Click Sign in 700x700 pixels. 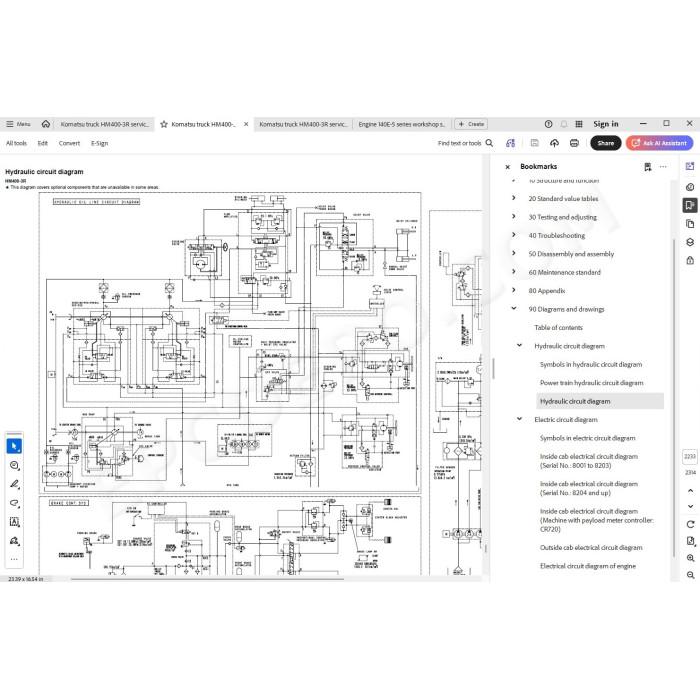(606, 124)
